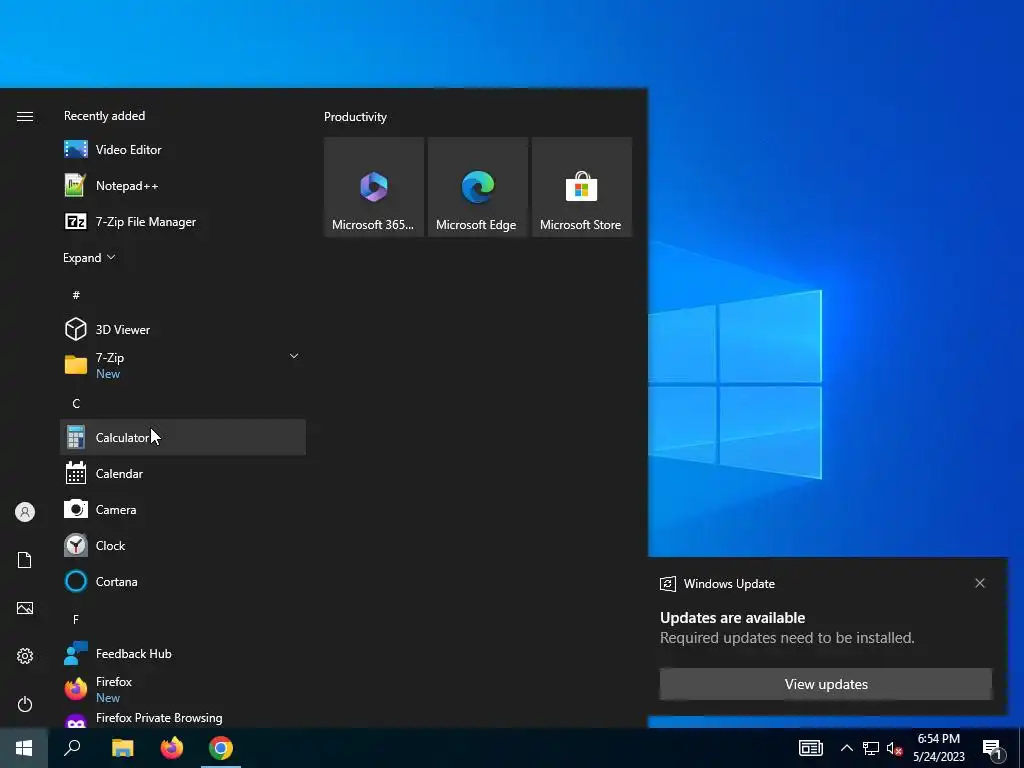This screenshot has height=768, width=1024.
Task: Launch Cortana
Action: pyautogui.click(x=183, y=581)
